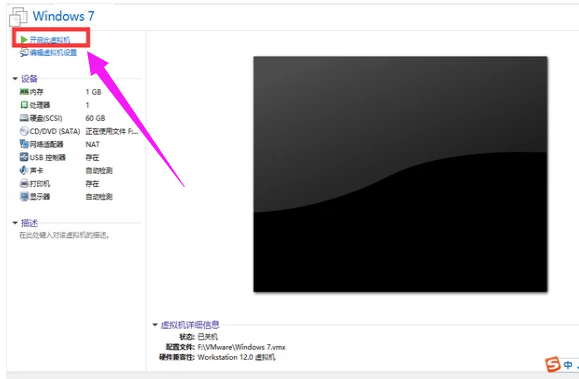Viewport: 579px width, 379px height.
Task: Click the USB controller icon
Action: (24, 157)
